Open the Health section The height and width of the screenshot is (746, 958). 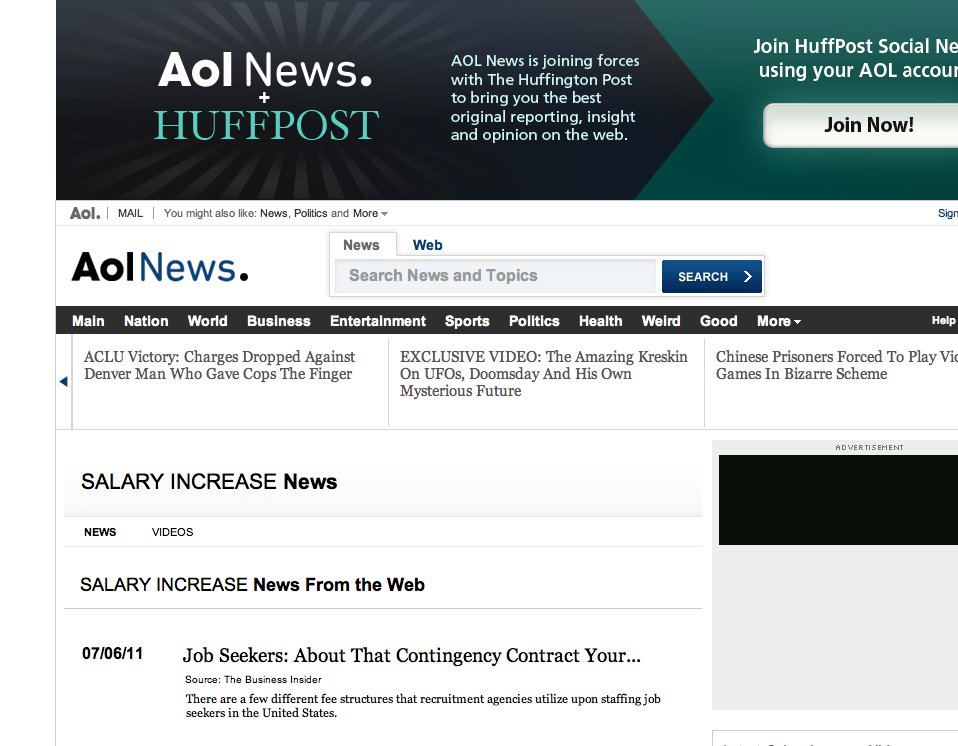[x=601, y=321]
